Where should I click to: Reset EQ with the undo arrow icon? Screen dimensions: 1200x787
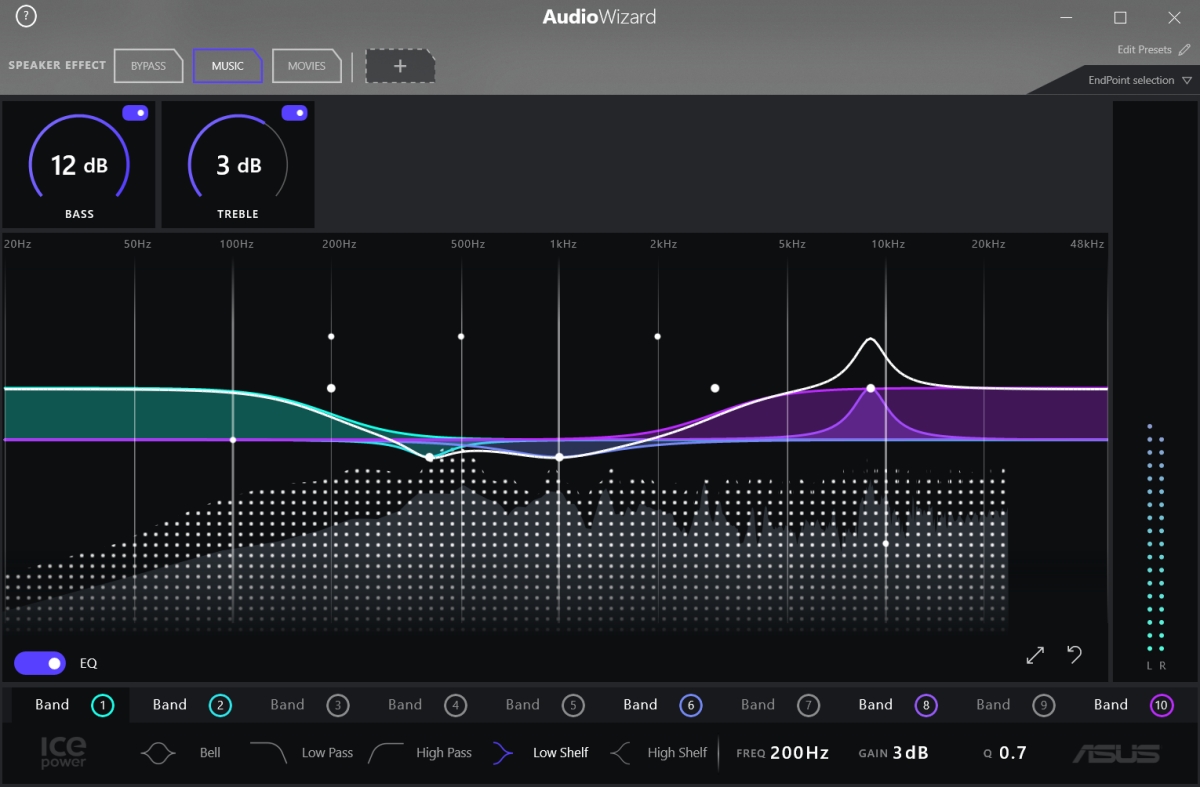[1074, 655]
